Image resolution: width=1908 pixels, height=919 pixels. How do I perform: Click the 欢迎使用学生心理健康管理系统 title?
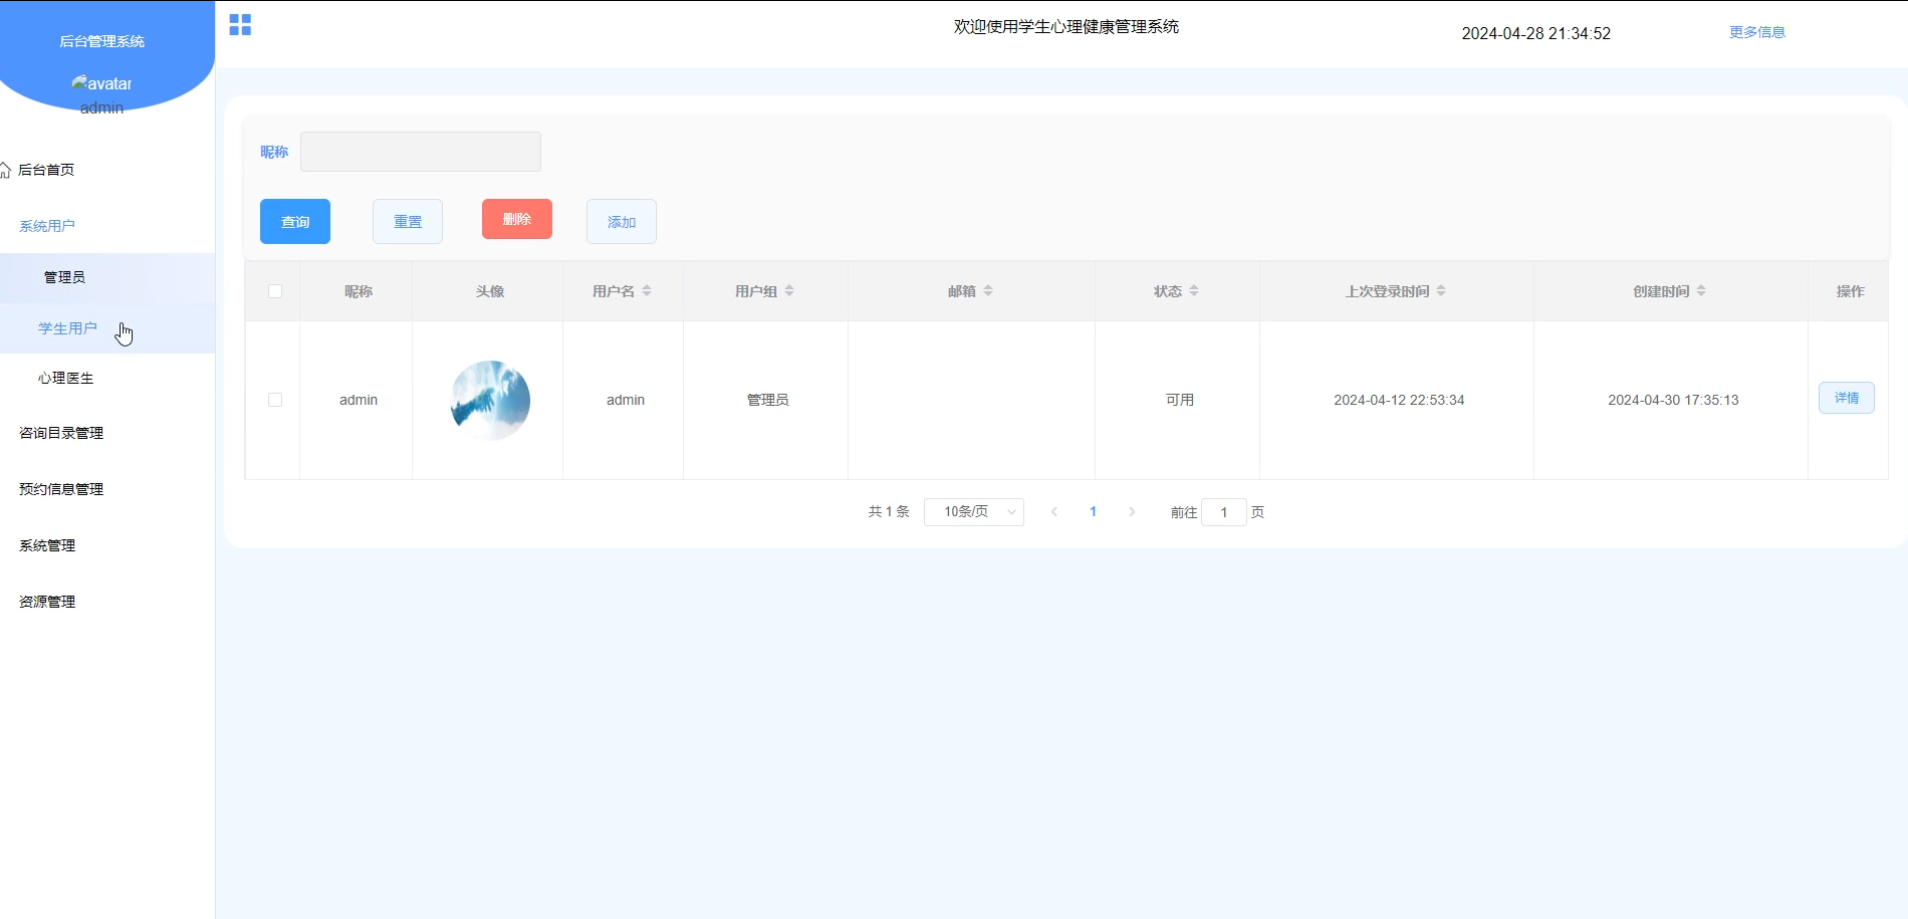pos(1066,27)
